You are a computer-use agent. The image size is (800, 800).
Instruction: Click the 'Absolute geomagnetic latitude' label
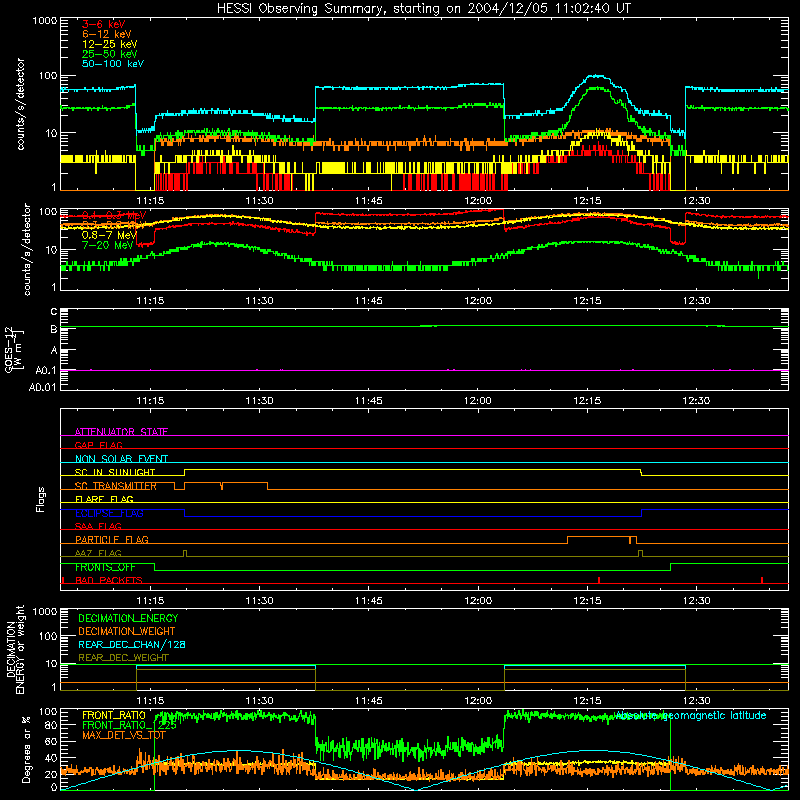(691, 715)
